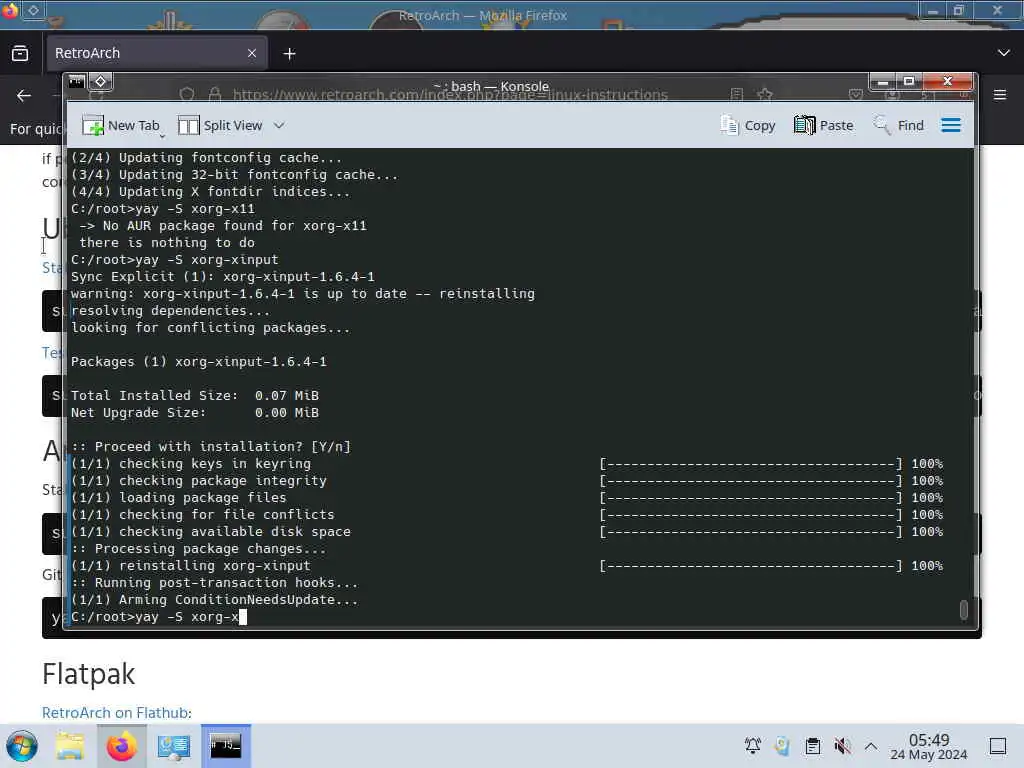Open the clipboard tray icon
This screenshot has height=768, width=1024.
[x=812, y=746]
